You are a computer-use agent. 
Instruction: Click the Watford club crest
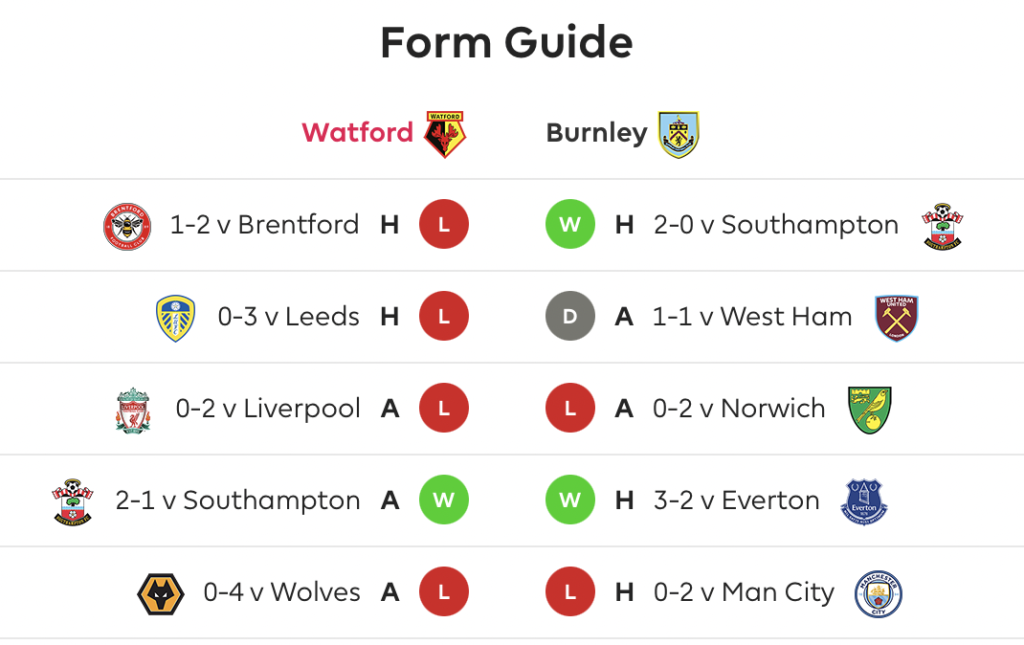coord(445,134)
